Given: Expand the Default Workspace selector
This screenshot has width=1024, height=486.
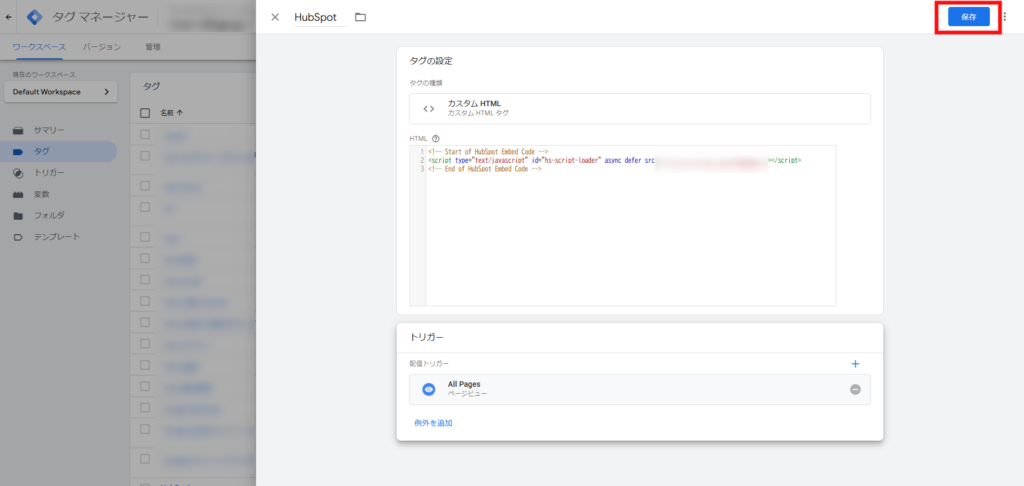Looking at the screenshot, I should click(61, 92).
